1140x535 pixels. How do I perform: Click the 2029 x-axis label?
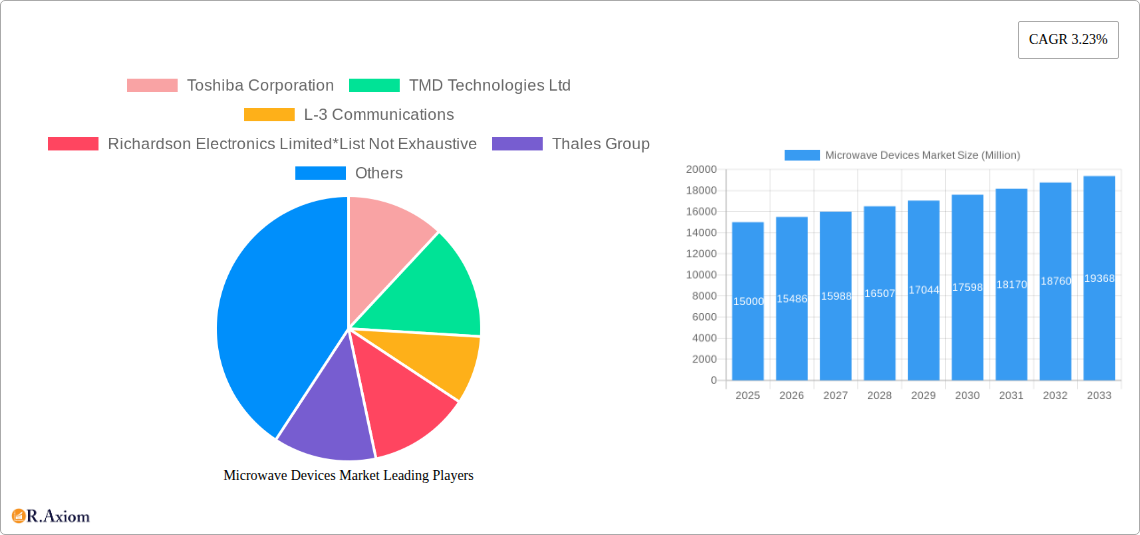[x=923, y=395]
